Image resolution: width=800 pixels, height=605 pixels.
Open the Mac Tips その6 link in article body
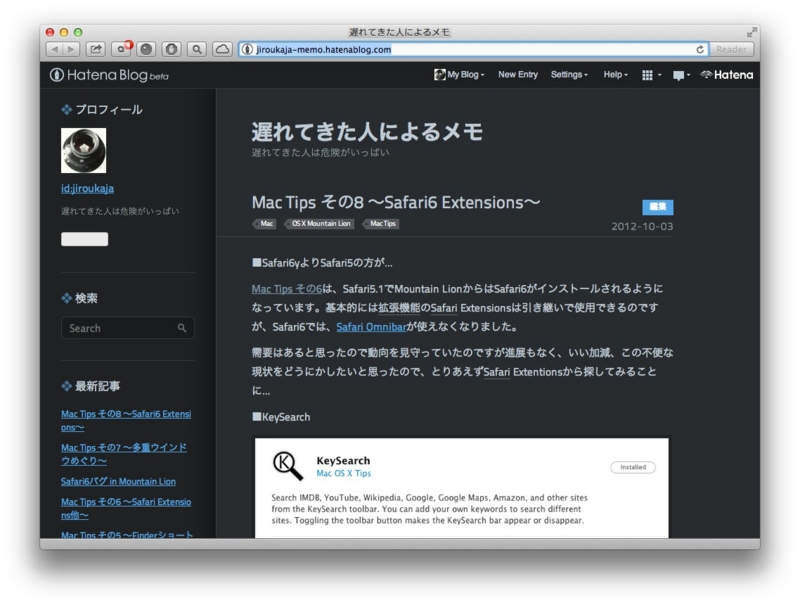[286, 289]
